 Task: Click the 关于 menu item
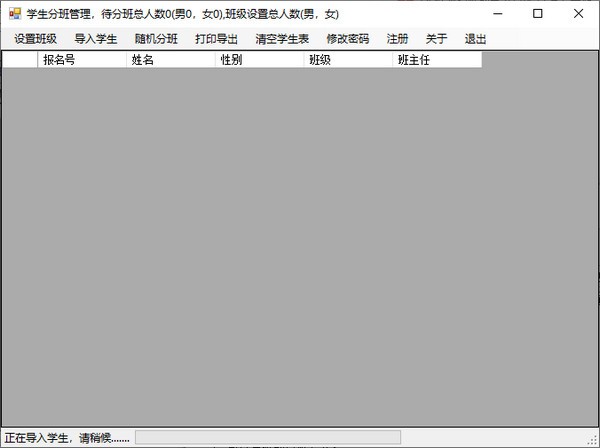436,39
